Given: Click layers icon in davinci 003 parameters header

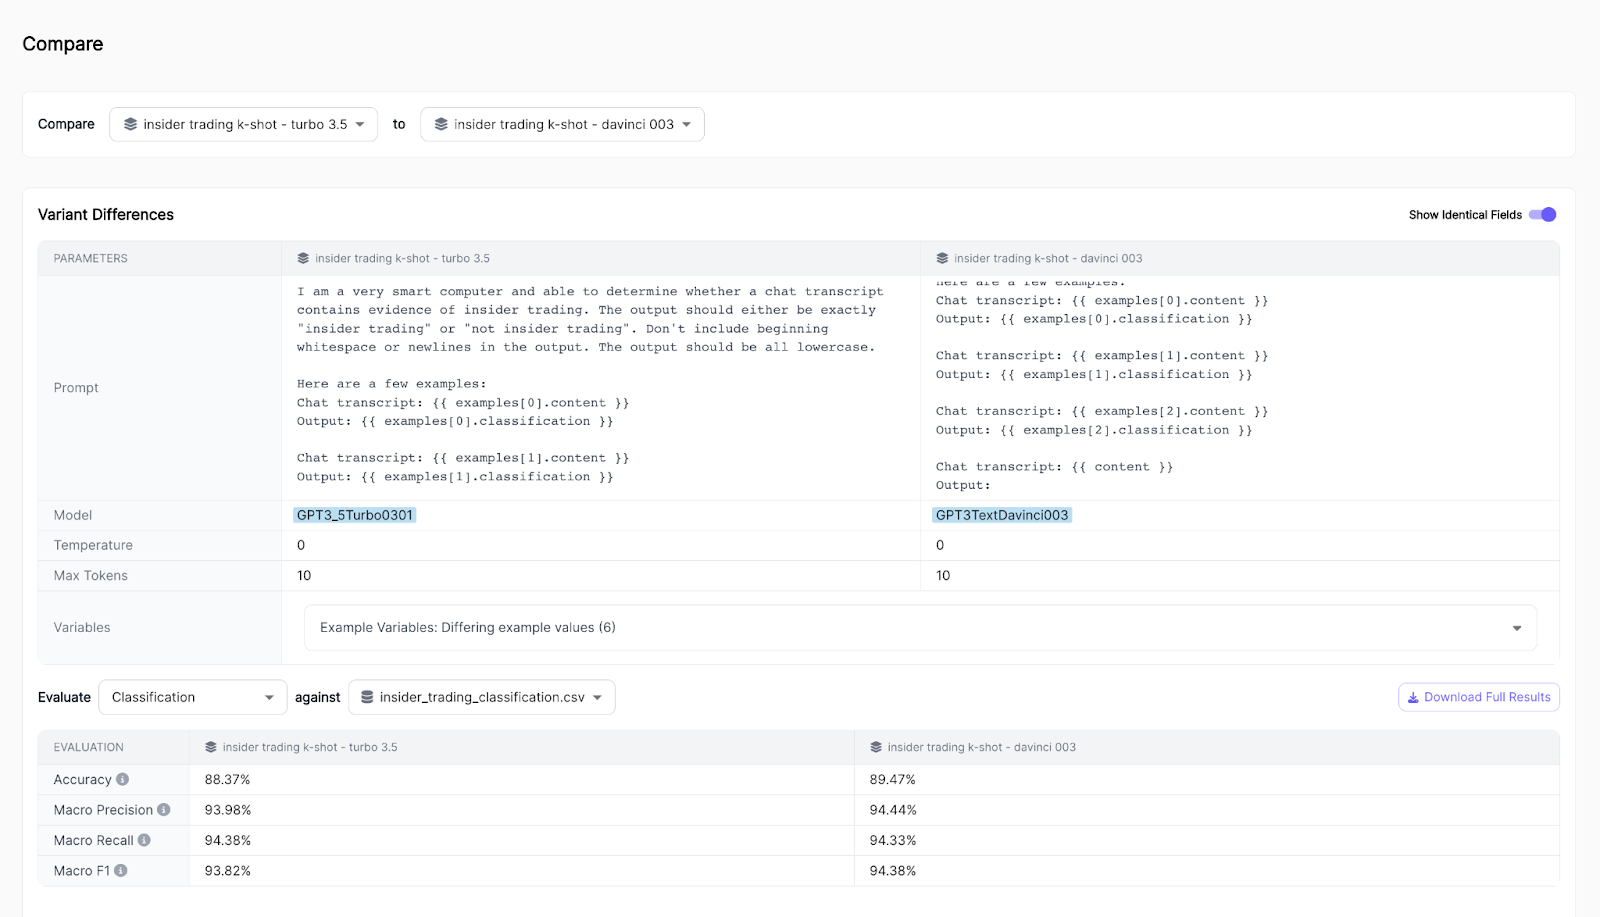Looking at the screenshot, I should 942,258.
